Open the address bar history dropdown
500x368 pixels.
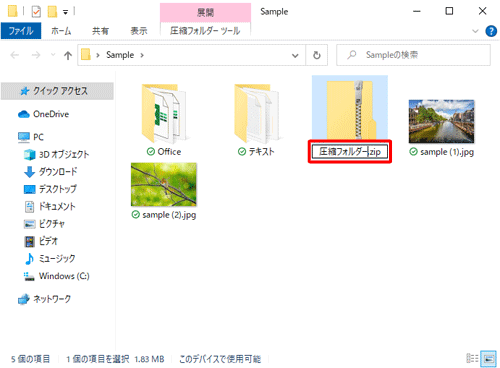click(x=295, y=55)
